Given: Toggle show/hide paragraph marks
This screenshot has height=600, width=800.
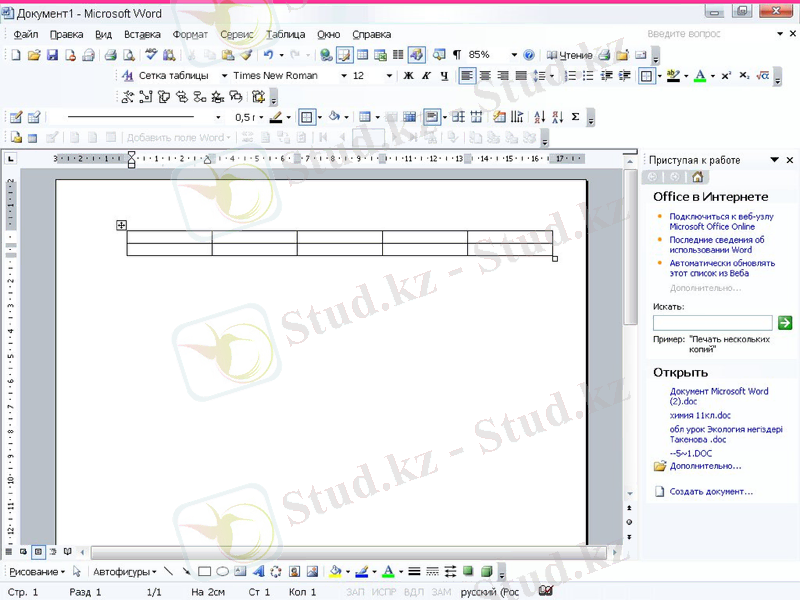Looking at the screenshot, I should point(456,55).
